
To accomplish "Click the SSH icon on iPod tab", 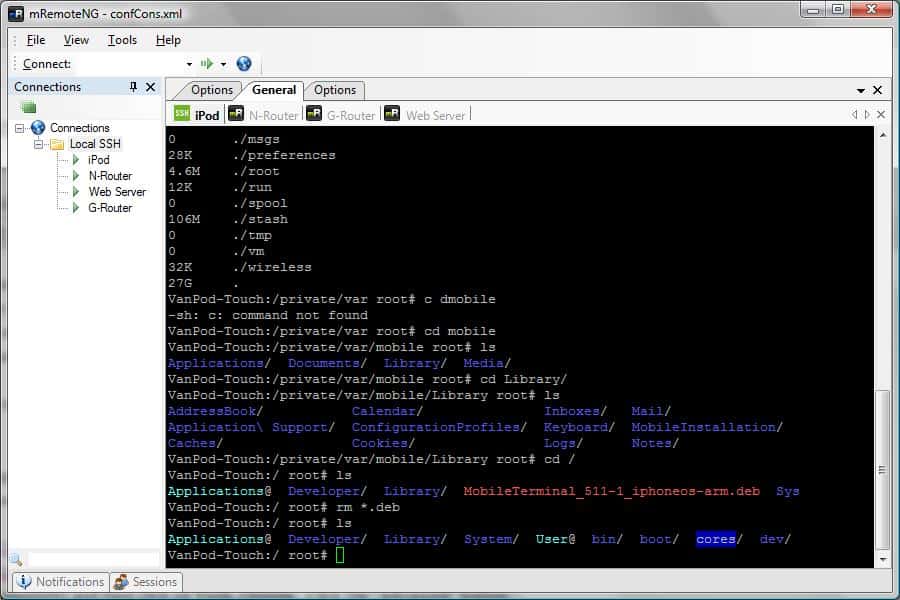I will click(182, 114).
